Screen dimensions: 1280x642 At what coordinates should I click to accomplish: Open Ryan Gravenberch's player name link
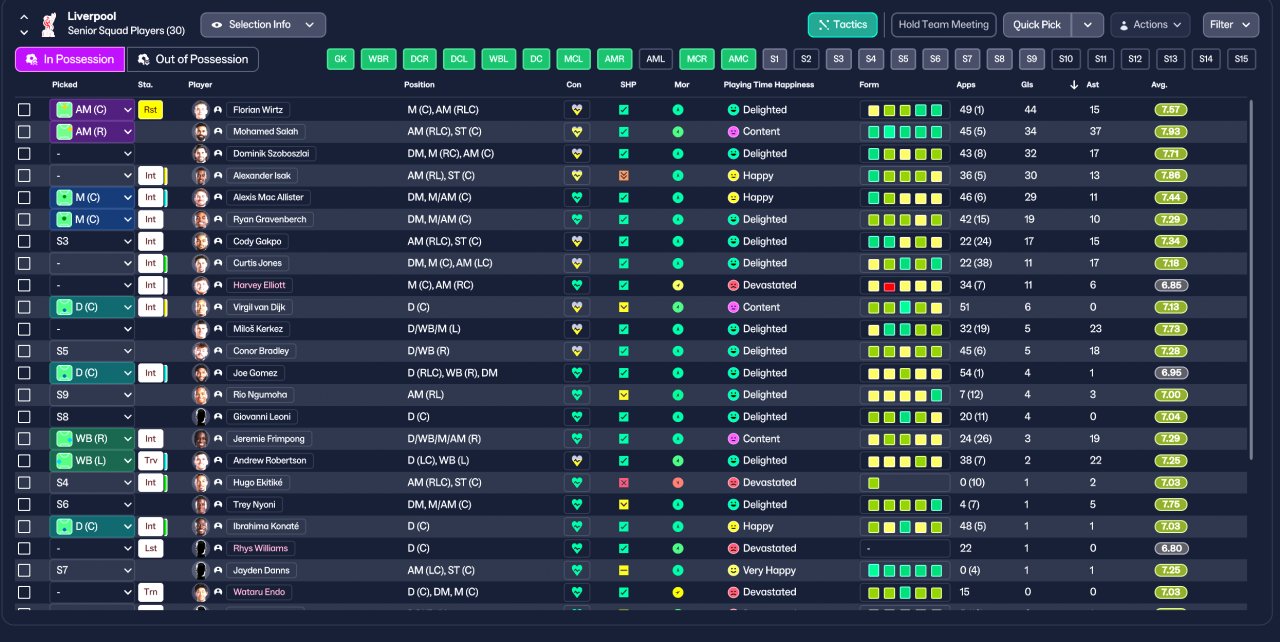point(269,219)
